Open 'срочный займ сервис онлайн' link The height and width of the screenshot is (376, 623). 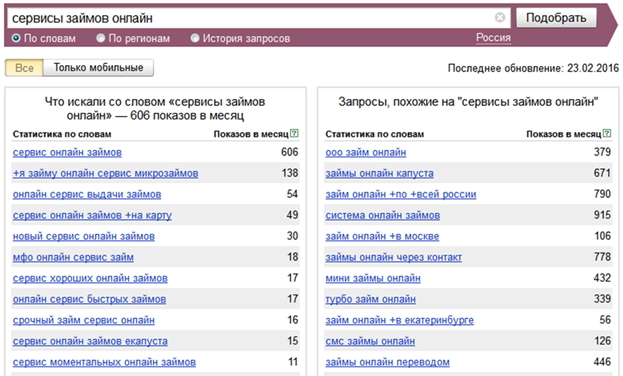pyautogui.click(x=83, y=320)
